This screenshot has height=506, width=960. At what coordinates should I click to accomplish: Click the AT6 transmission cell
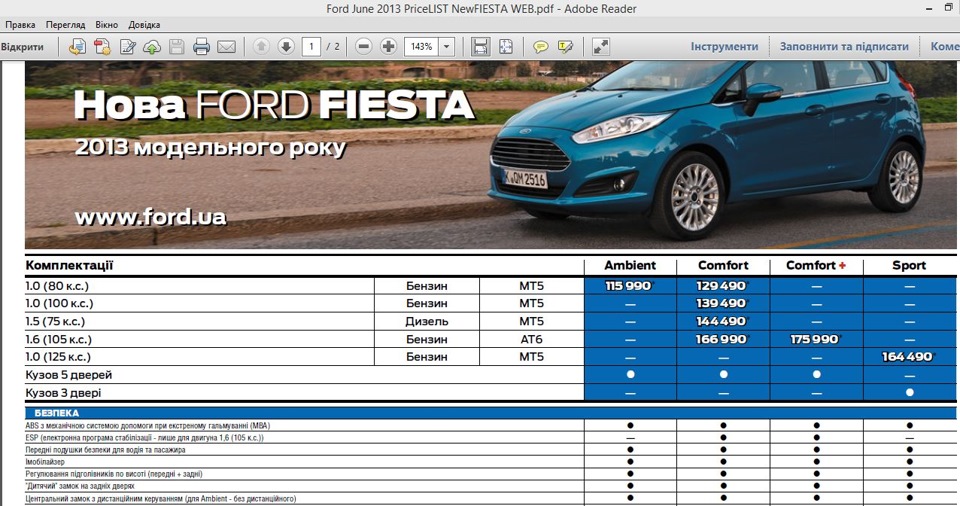pos(531,339)
